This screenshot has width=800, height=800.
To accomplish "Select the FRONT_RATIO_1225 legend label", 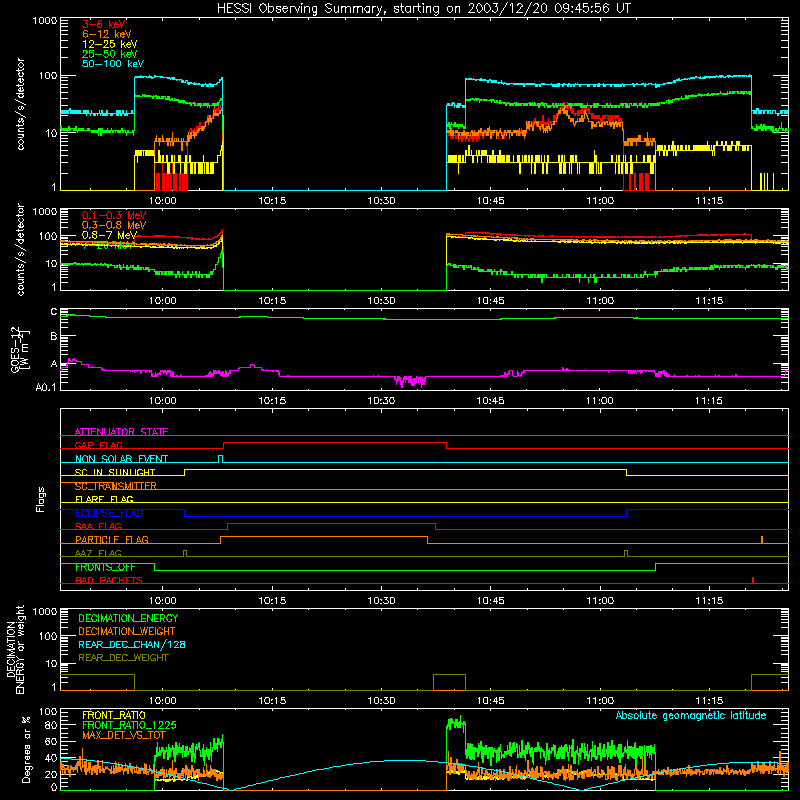I will point(129,725).
